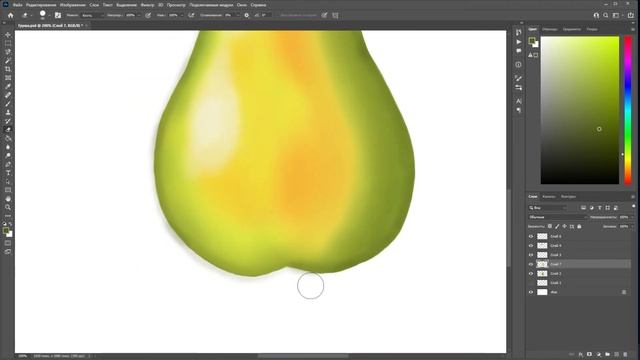
Task: Open the Изображение menu
Action: [73, 5]
